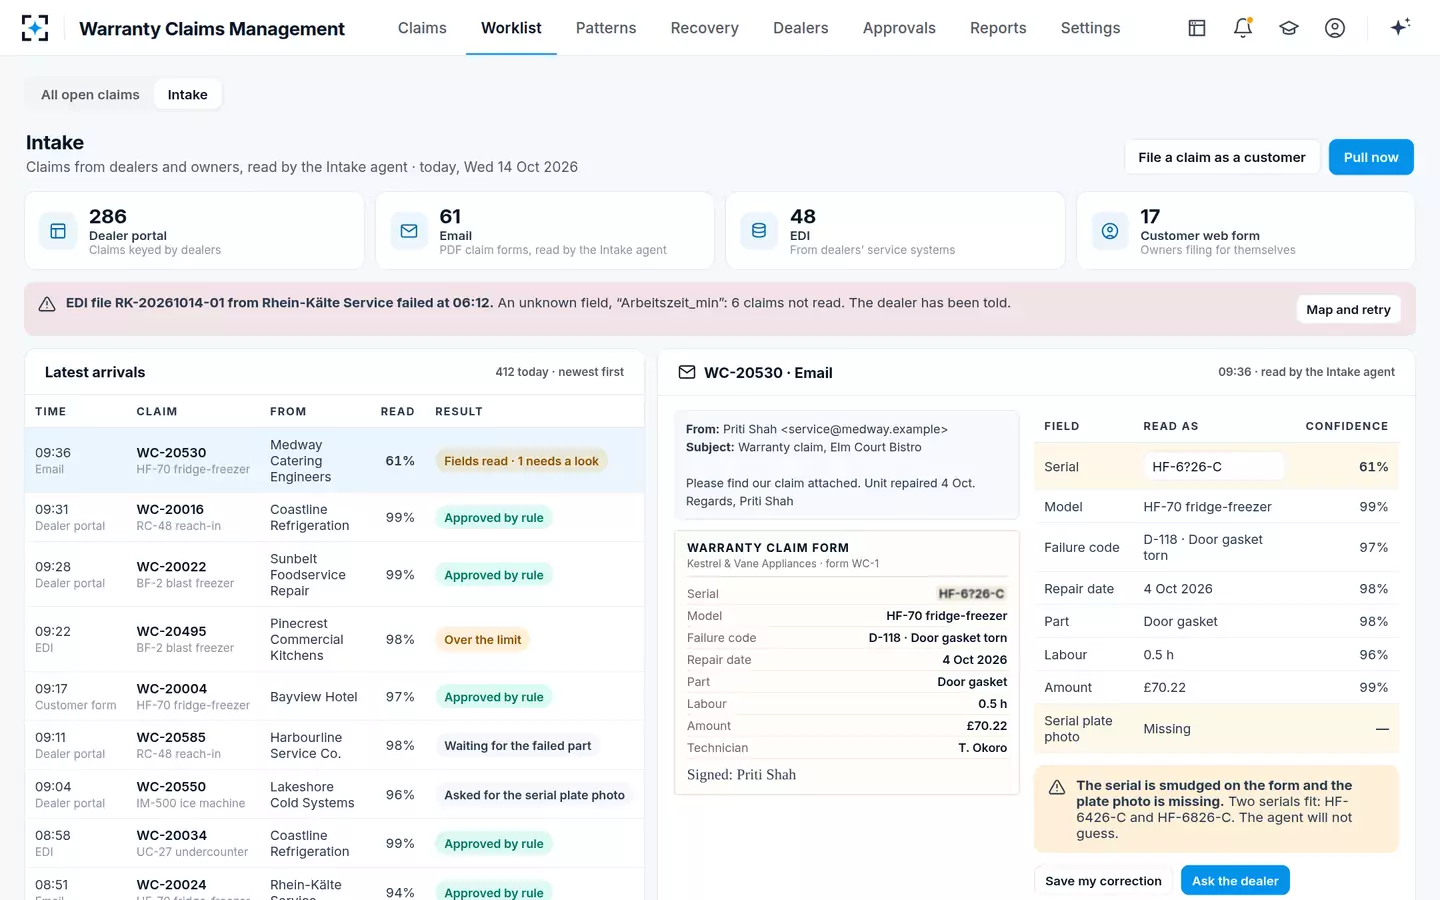Click the warning icon in smudged serial note

pos(1057,787)
